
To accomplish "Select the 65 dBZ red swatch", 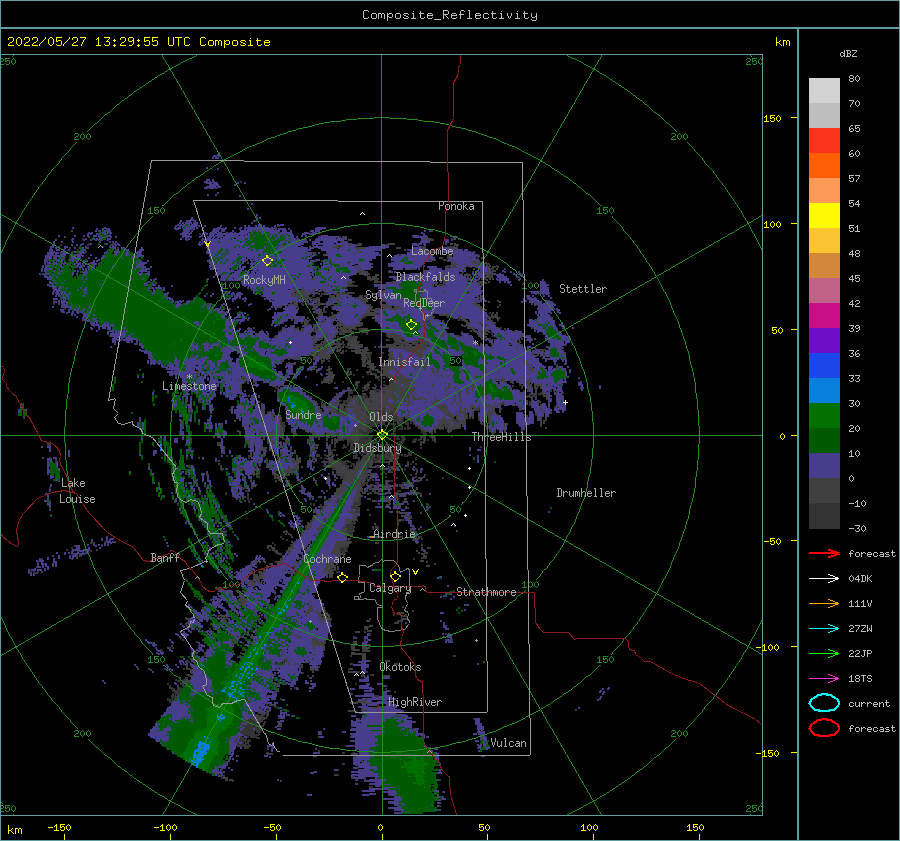I will 824,141.
